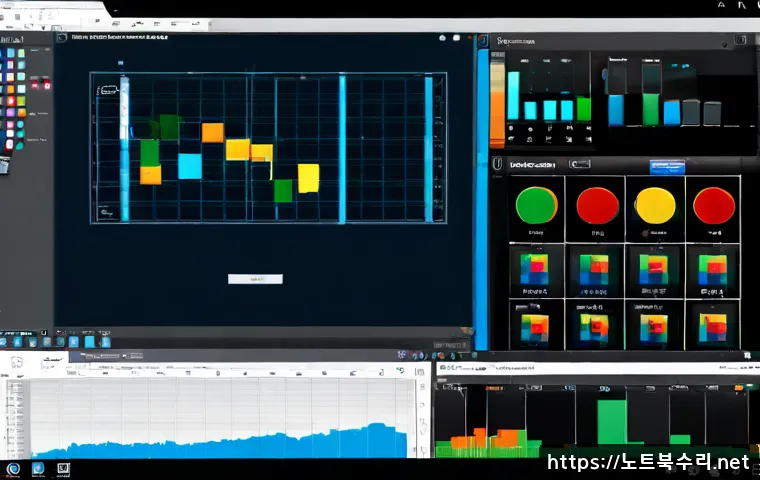
Task: Click the white button beneath the main grid chart
Action: pos(255,279)
